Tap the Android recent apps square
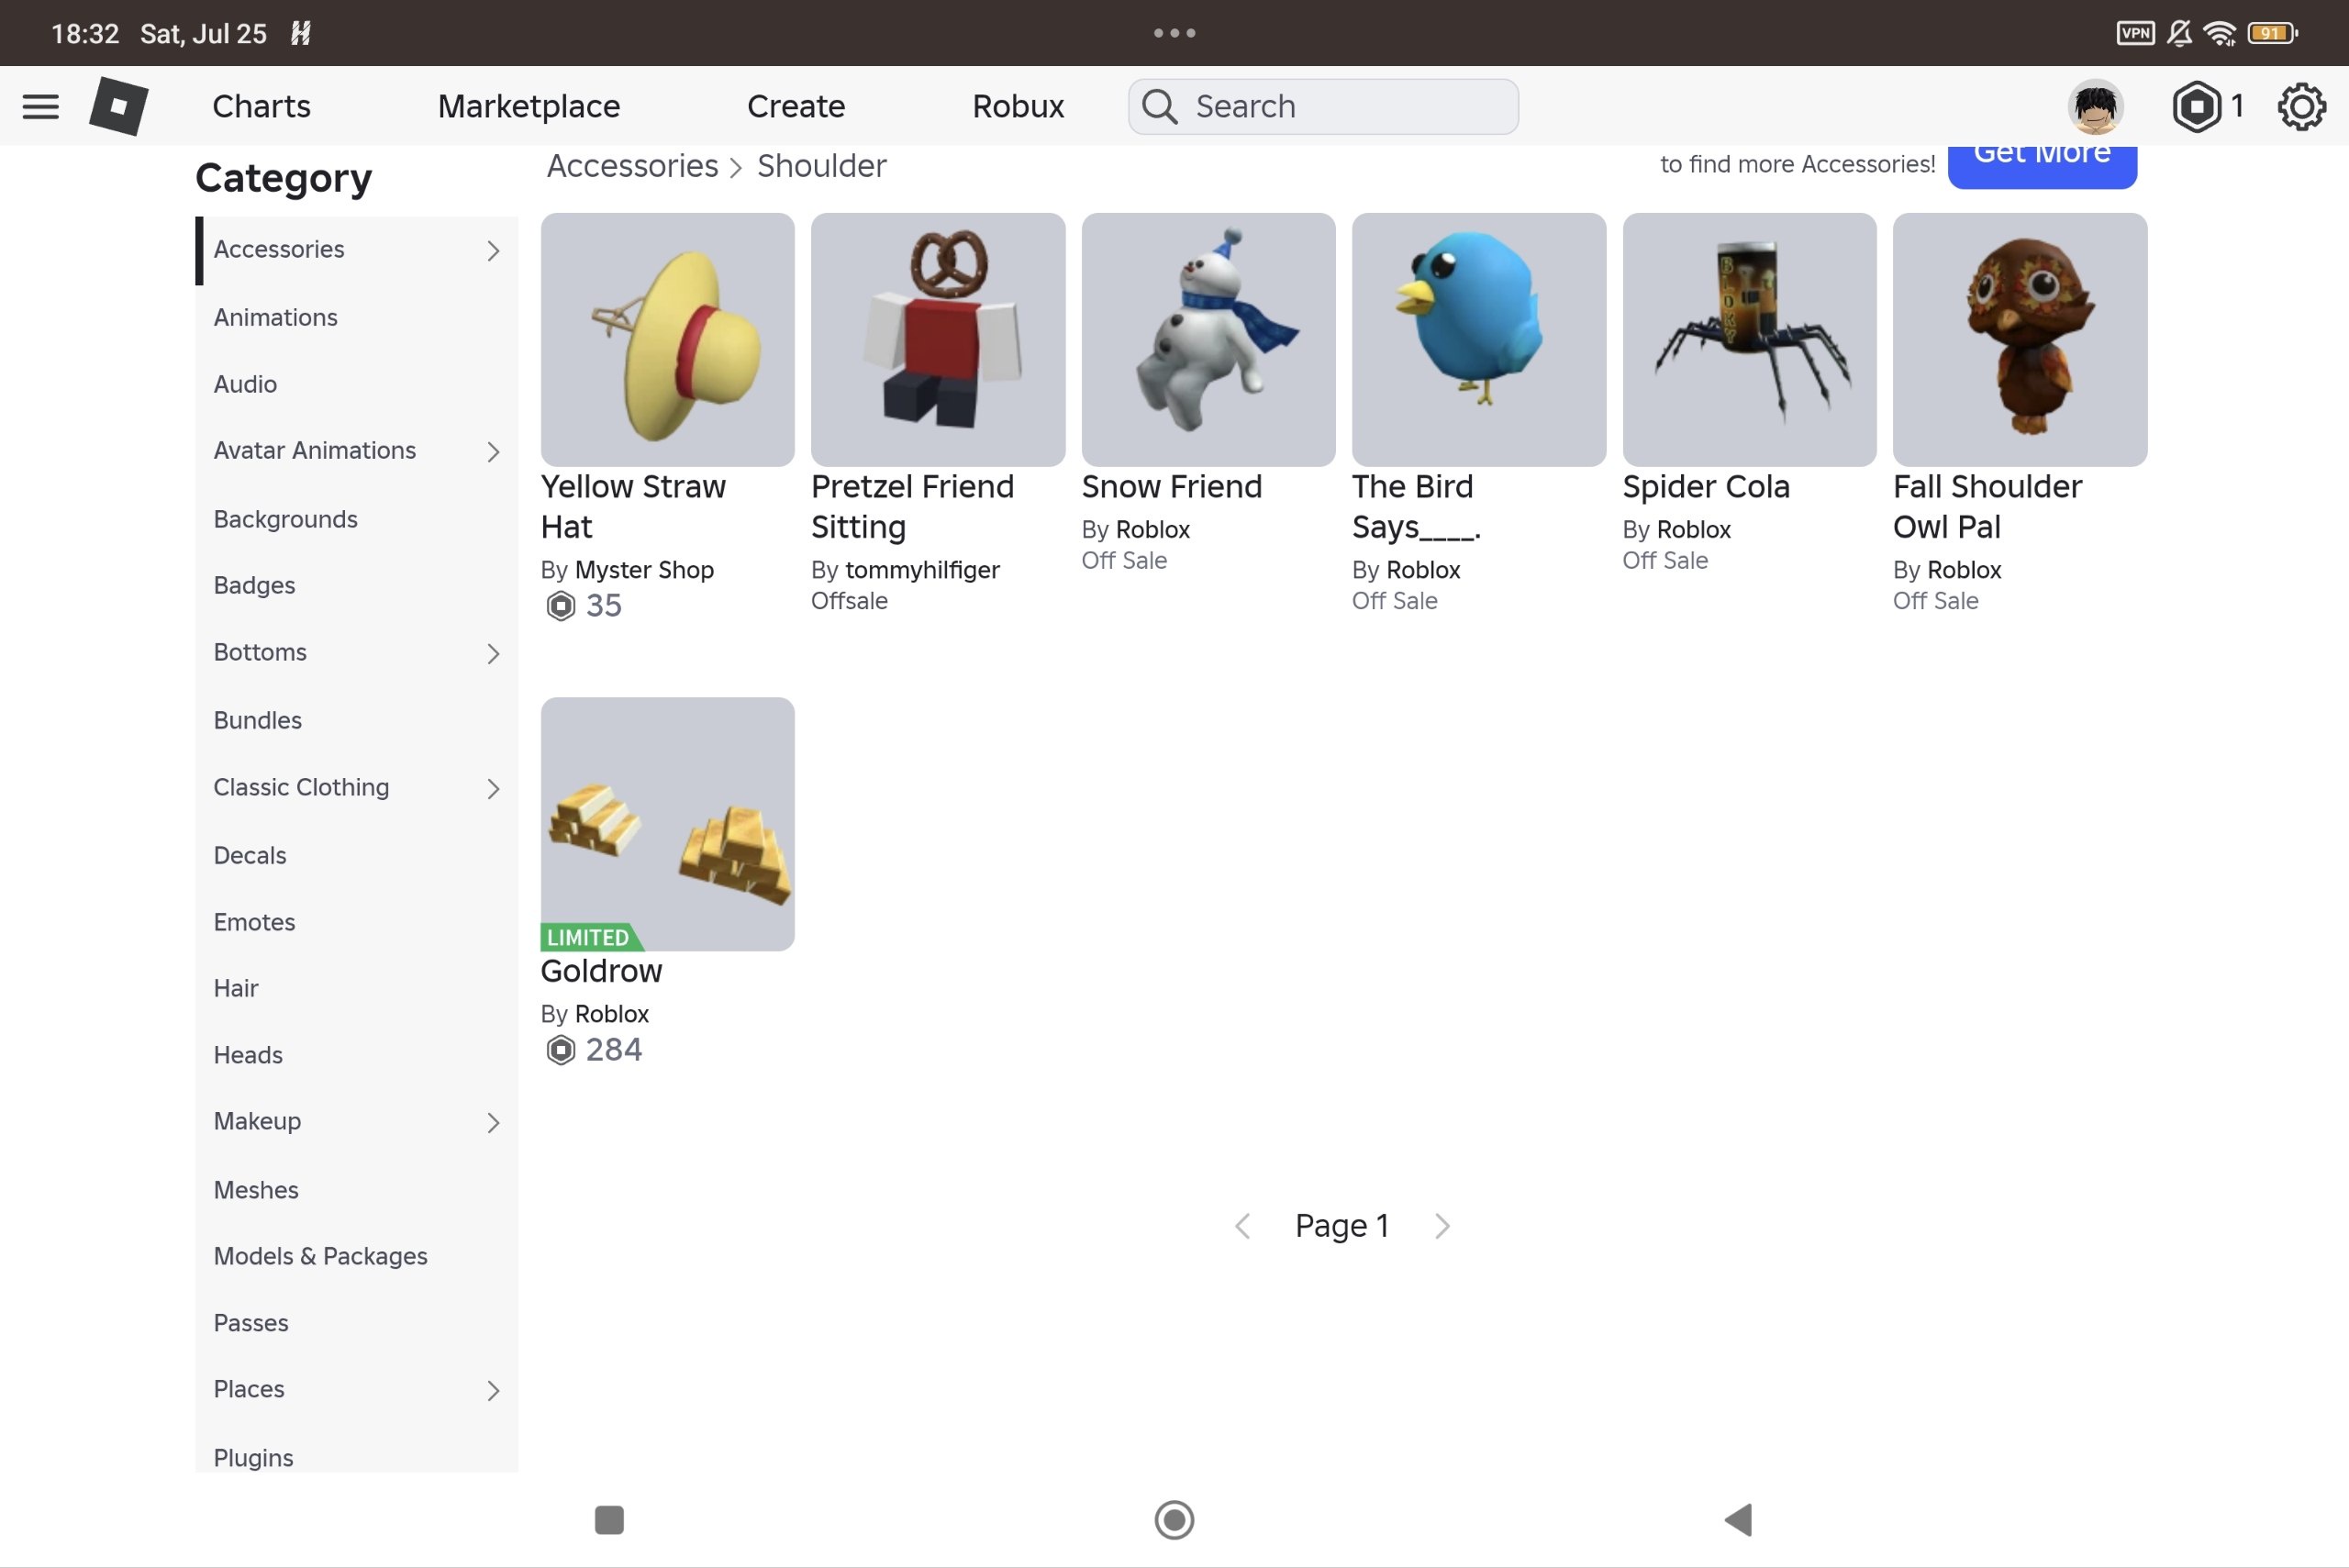Viewport: 2349px width, 1568px height. coord(609,1520)
